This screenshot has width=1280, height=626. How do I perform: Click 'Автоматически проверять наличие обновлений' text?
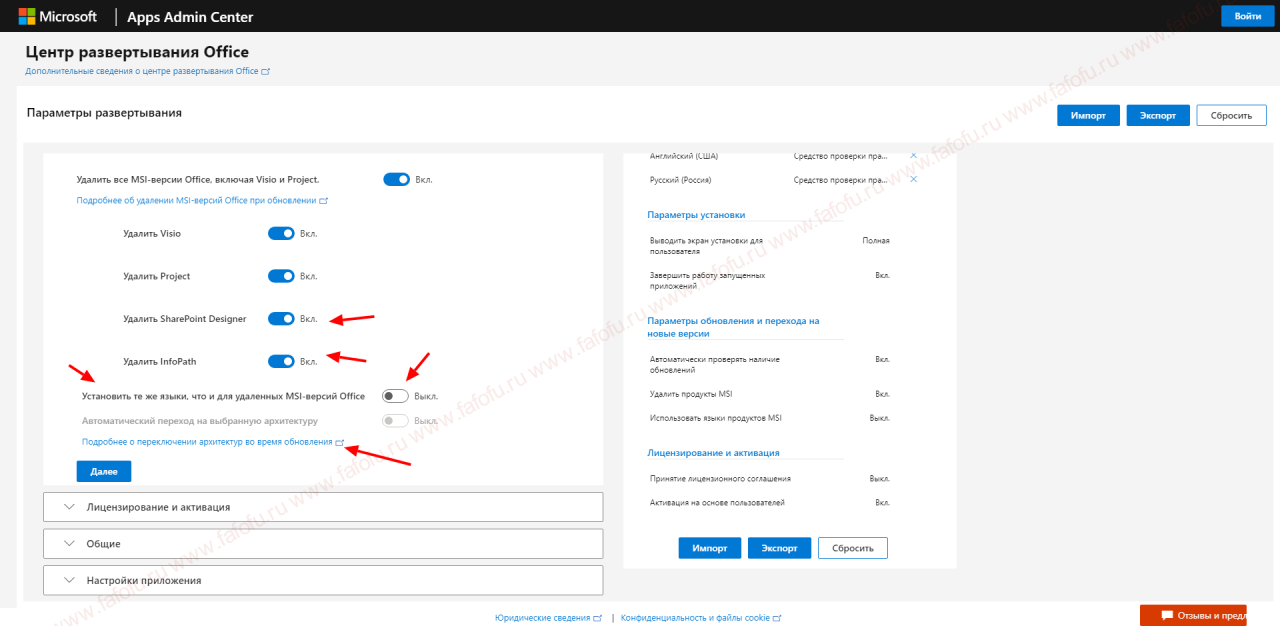(x=715, y=364)
